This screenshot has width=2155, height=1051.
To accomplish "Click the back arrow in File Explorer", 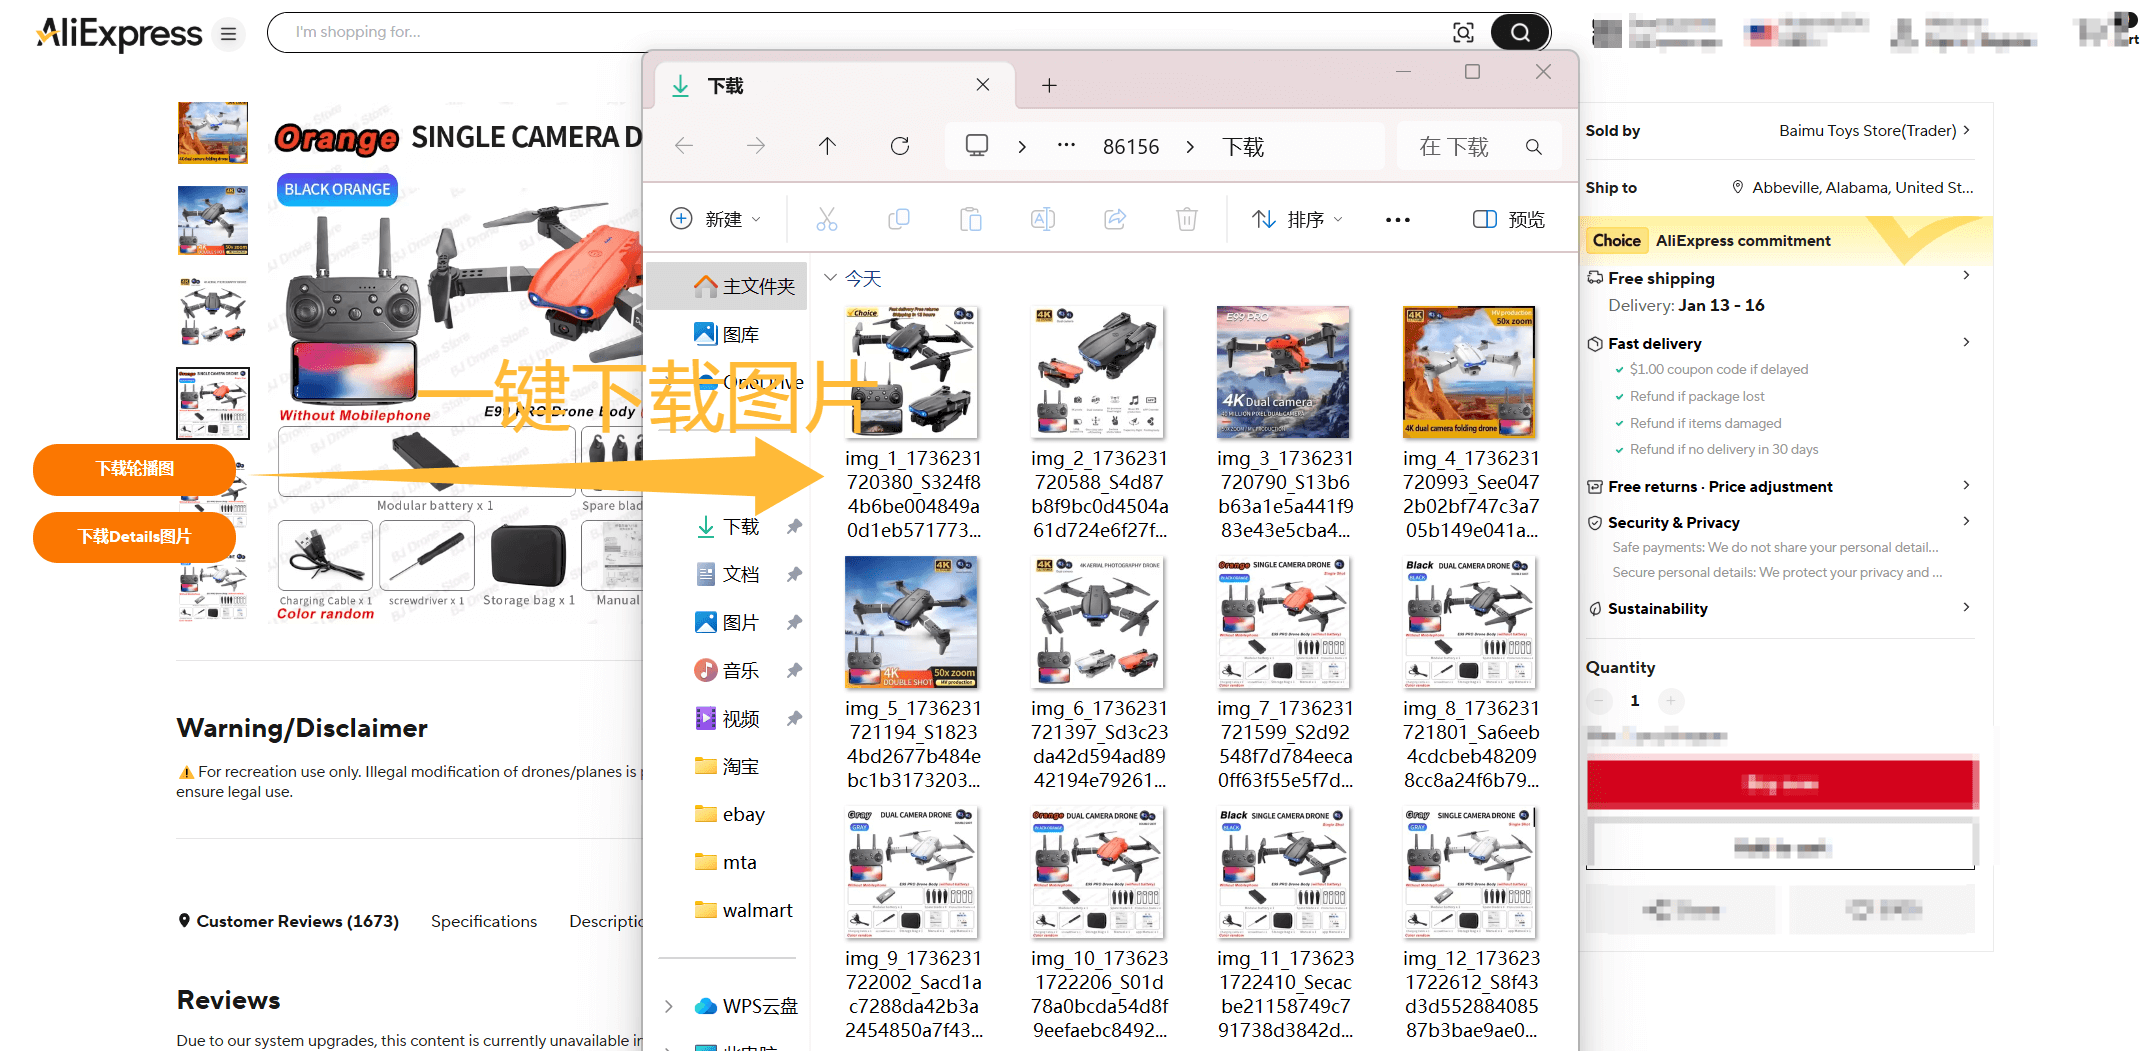I will click(x=684, y=146).
